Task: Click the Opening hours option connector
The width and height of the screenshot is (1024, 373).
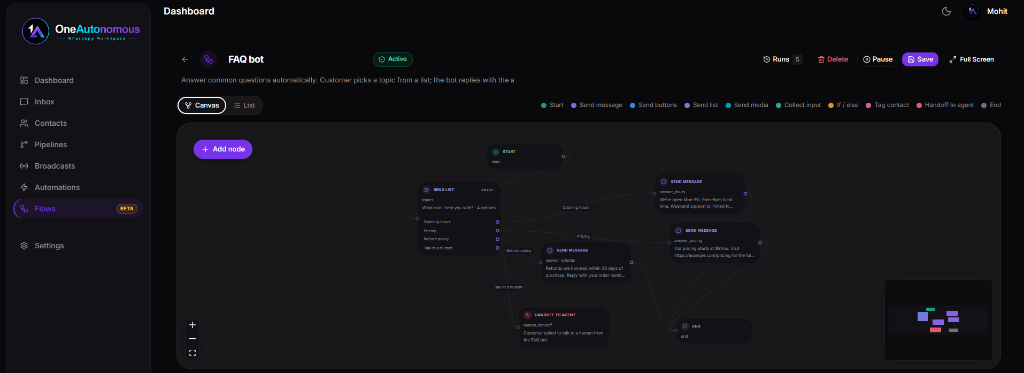Action: coord(497,222)
